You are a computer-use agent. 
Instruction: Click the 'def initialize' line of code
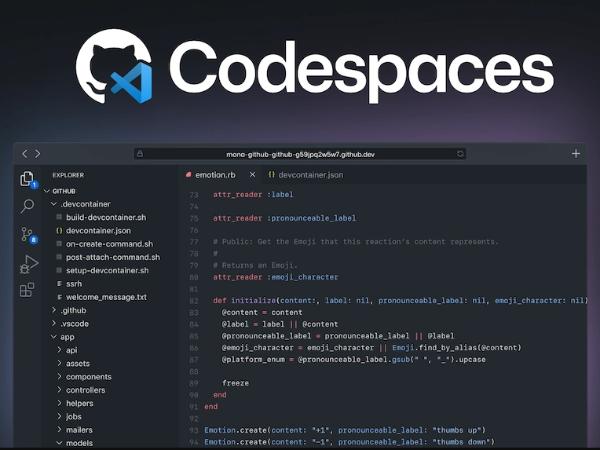pos(400,300)
